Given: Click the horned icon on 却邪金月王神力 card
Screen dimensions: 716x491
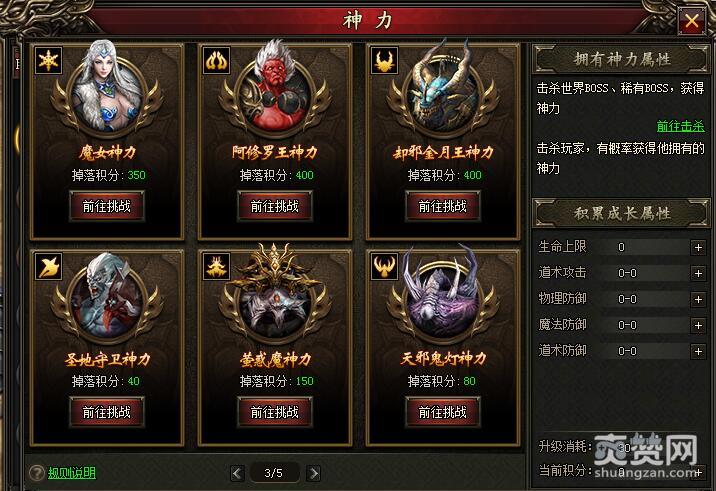Looking at the screenshot, I should click(384, 60).
